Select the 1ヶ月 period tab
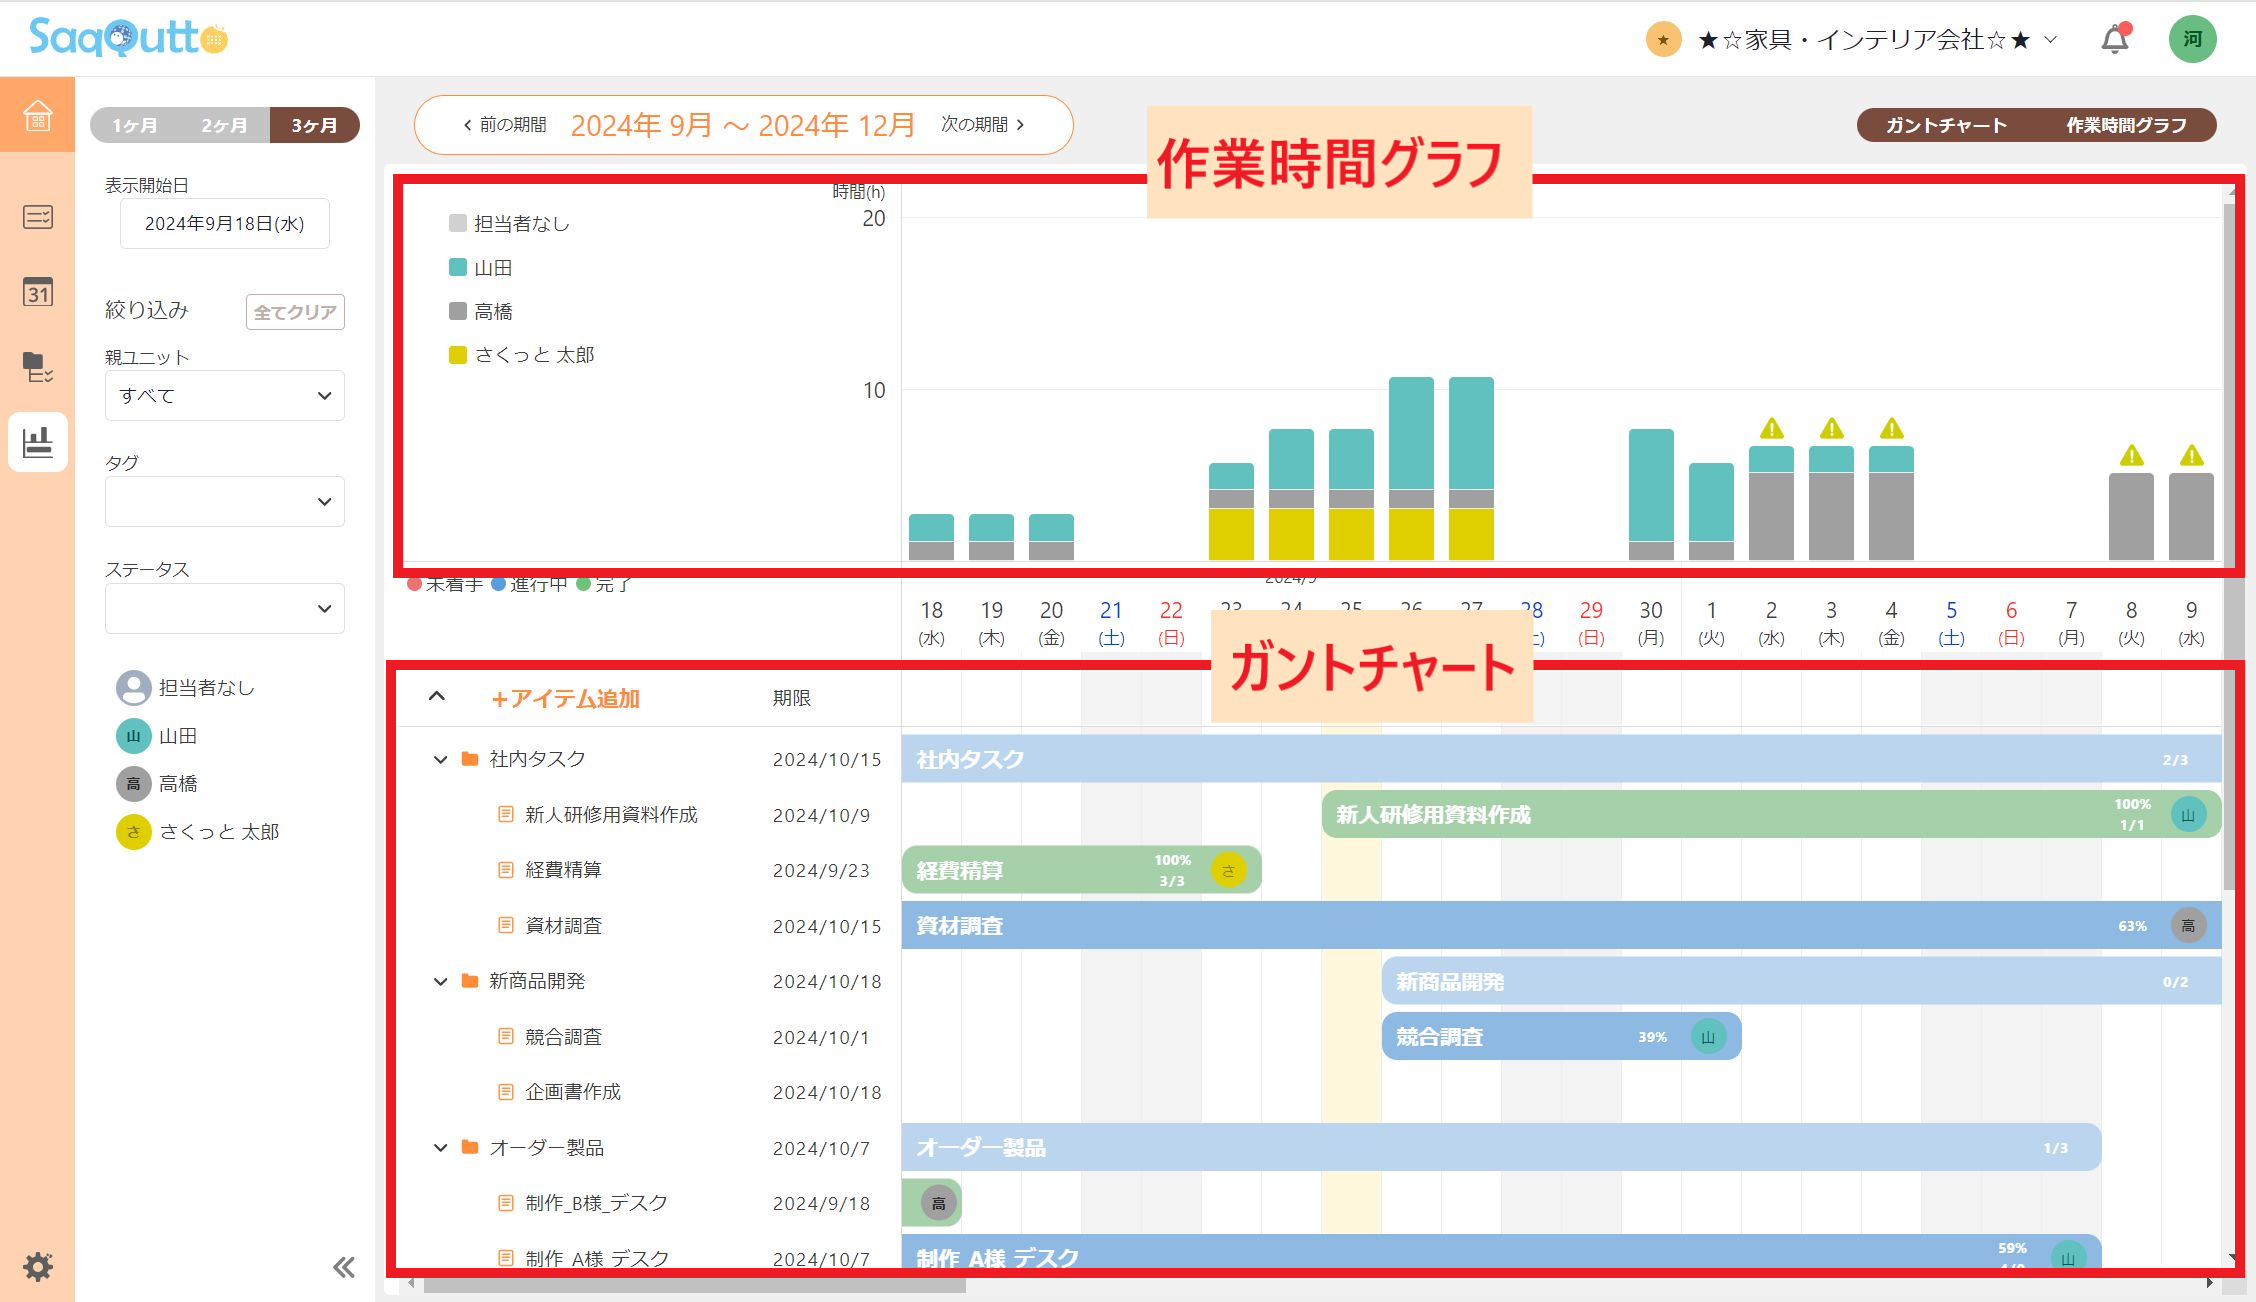The image size is (2256, 1302). pos(135,125)
